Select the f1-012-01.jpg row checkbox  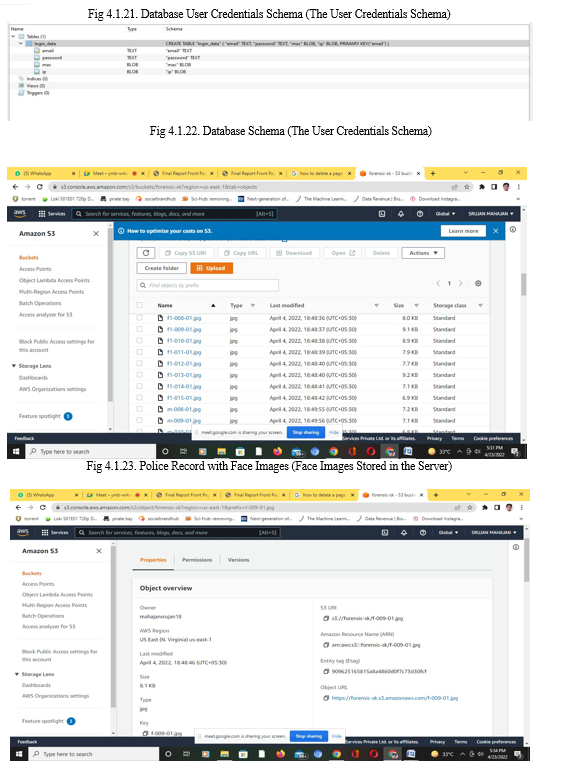[x=140, y=363]
